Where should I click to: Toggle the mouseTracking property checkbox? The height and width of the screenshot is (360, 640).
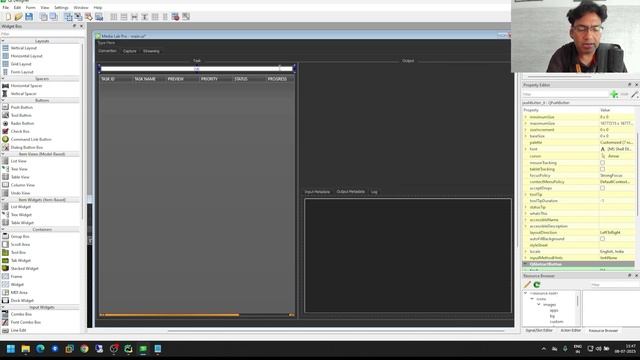pyautogui.click(x=602, y=163)
